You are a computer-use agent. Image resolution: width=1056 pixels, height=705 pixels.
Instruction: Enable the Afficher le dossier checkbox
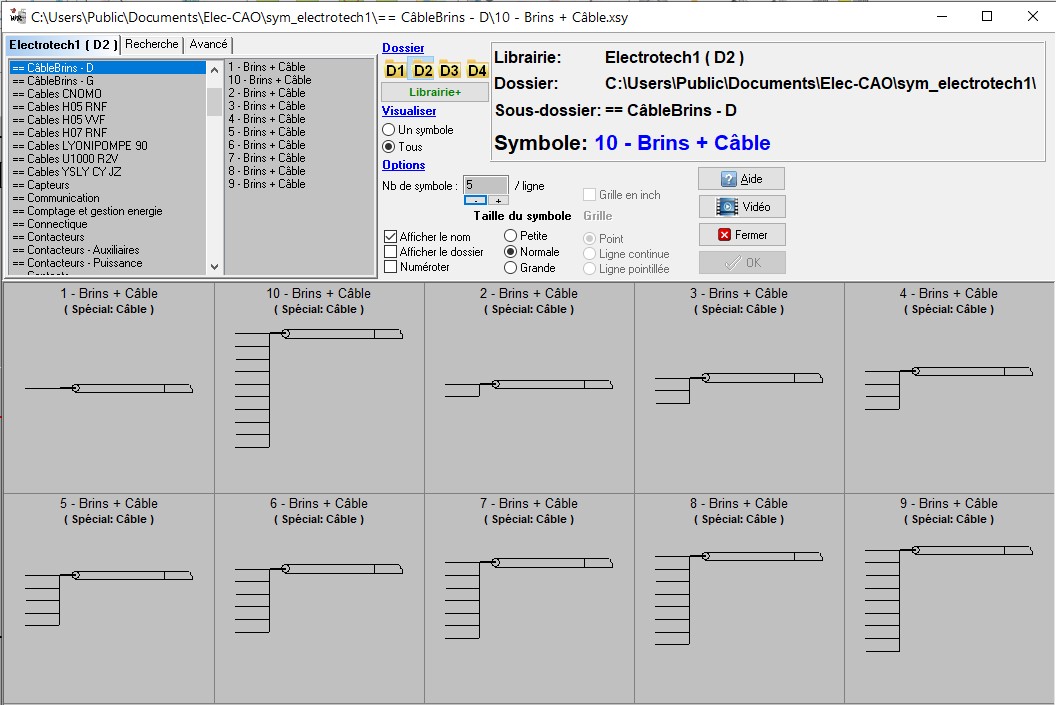click(x=391, y=252)
